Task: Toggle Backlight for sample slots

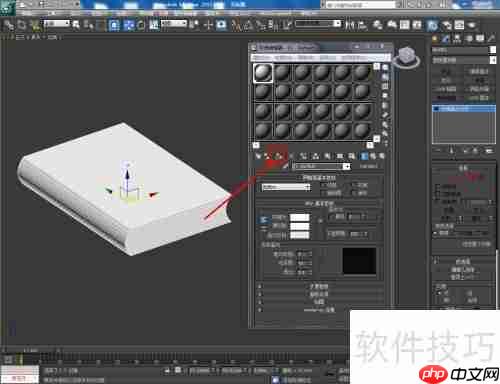Action: tap(385, 77)
